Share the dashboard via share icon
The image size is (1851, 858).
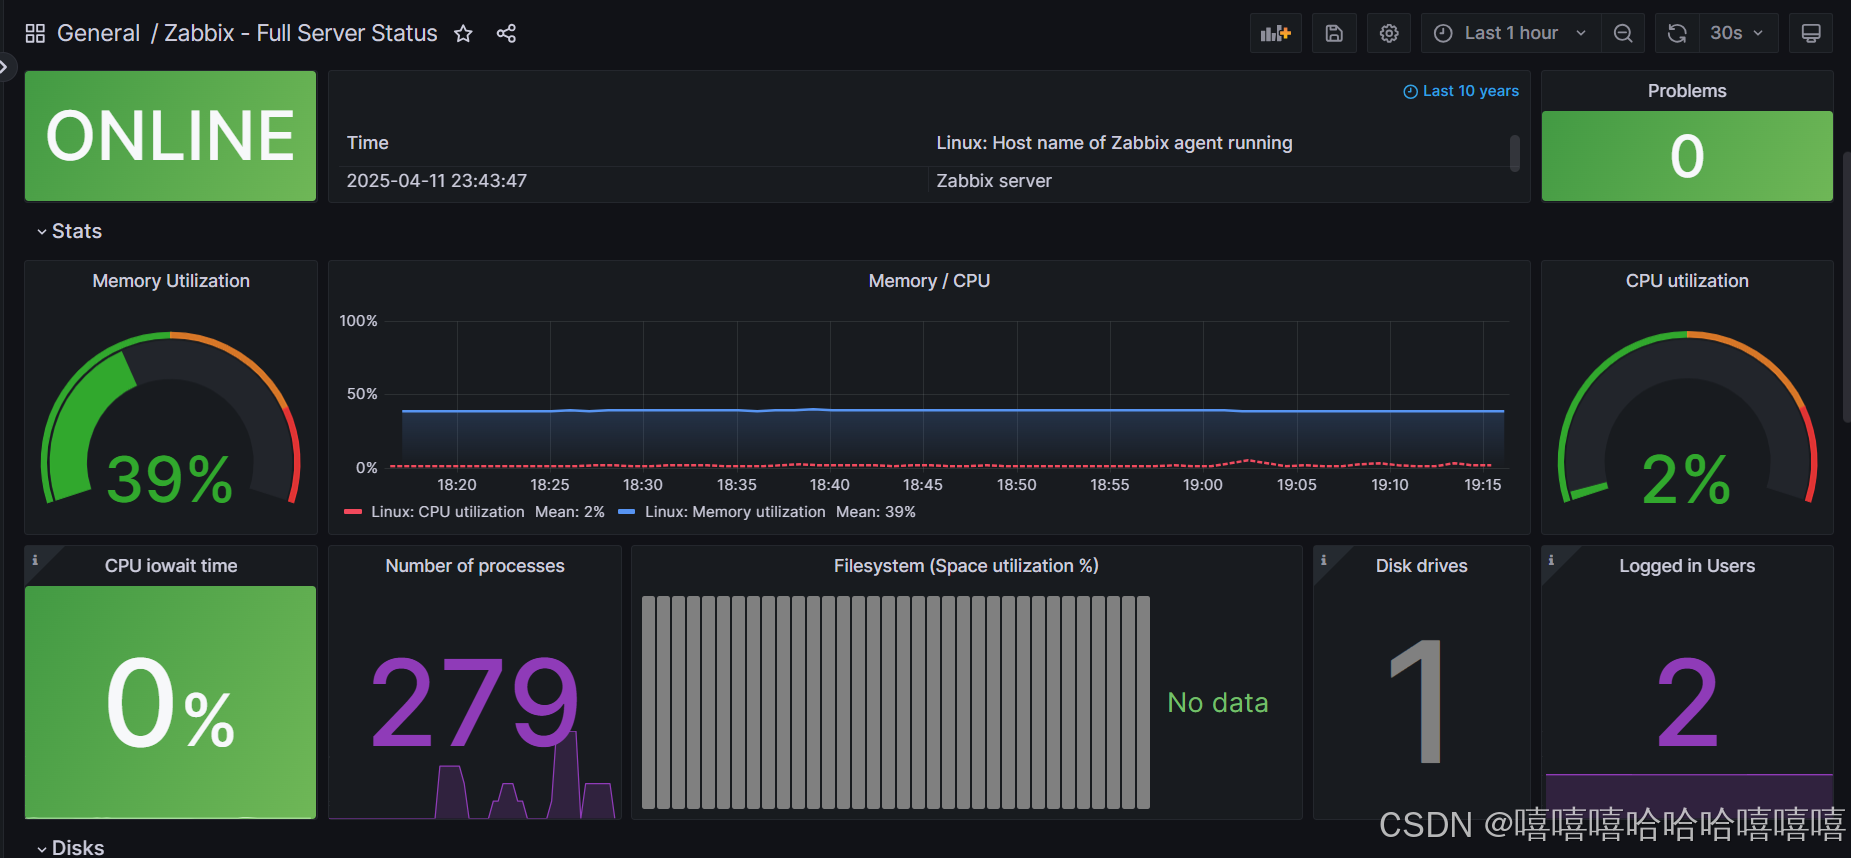click(x=506, y=33)
